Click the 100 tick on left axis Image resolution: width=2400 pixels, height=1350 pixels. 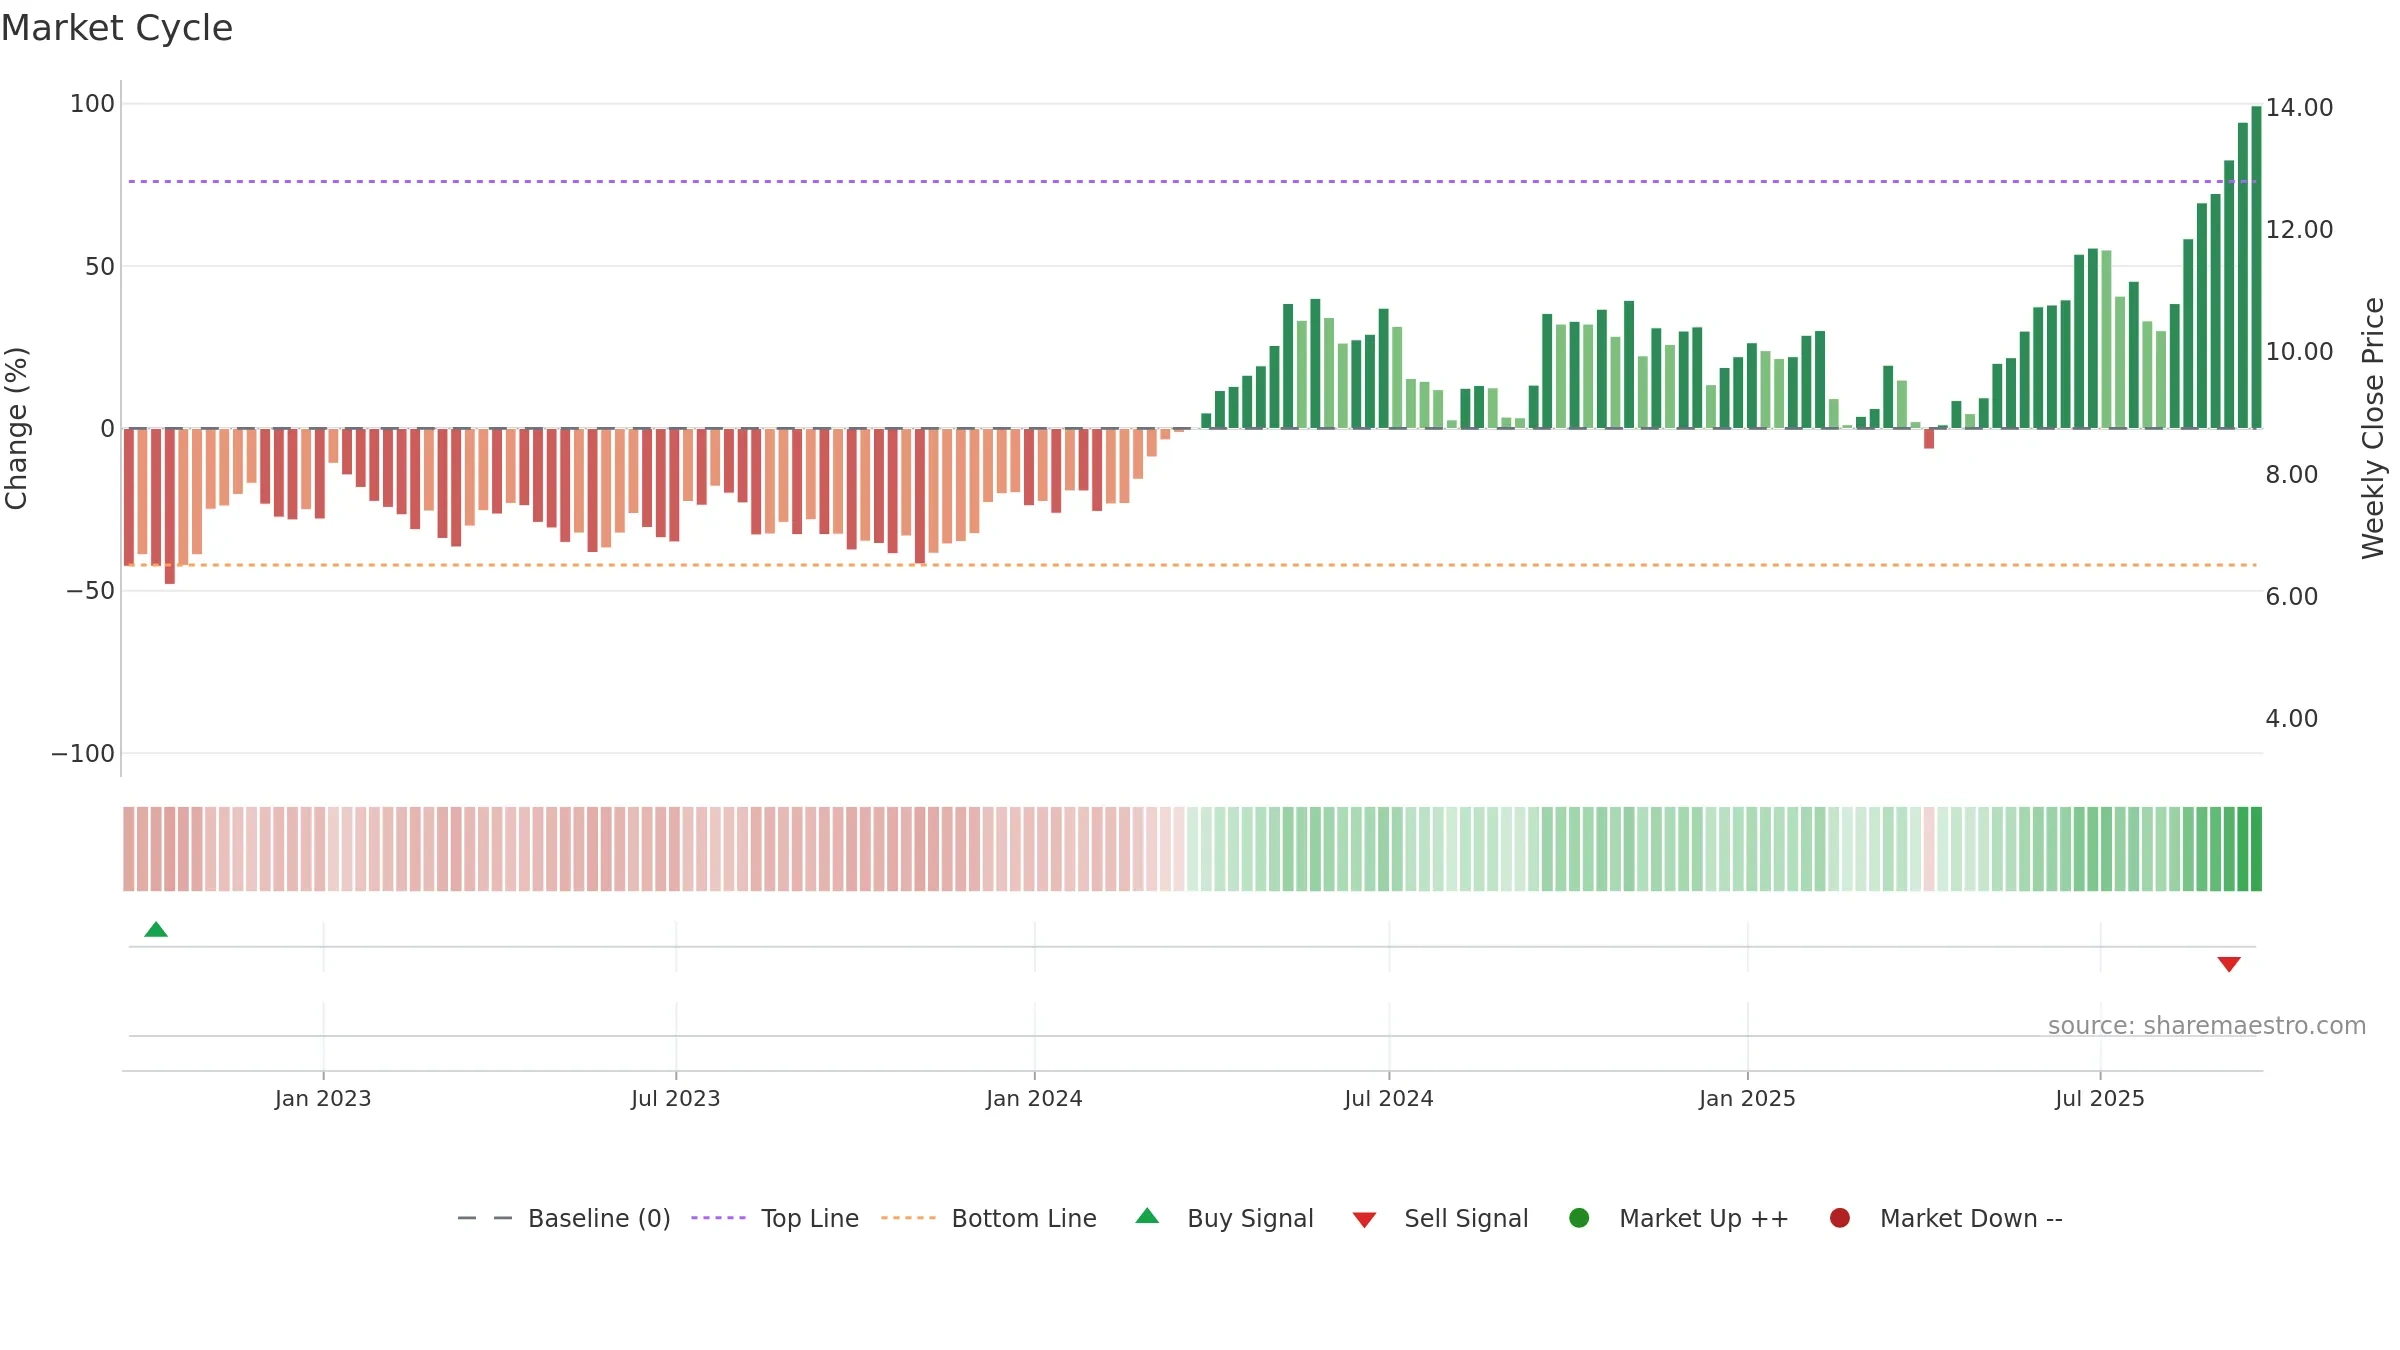click(92, 104)
